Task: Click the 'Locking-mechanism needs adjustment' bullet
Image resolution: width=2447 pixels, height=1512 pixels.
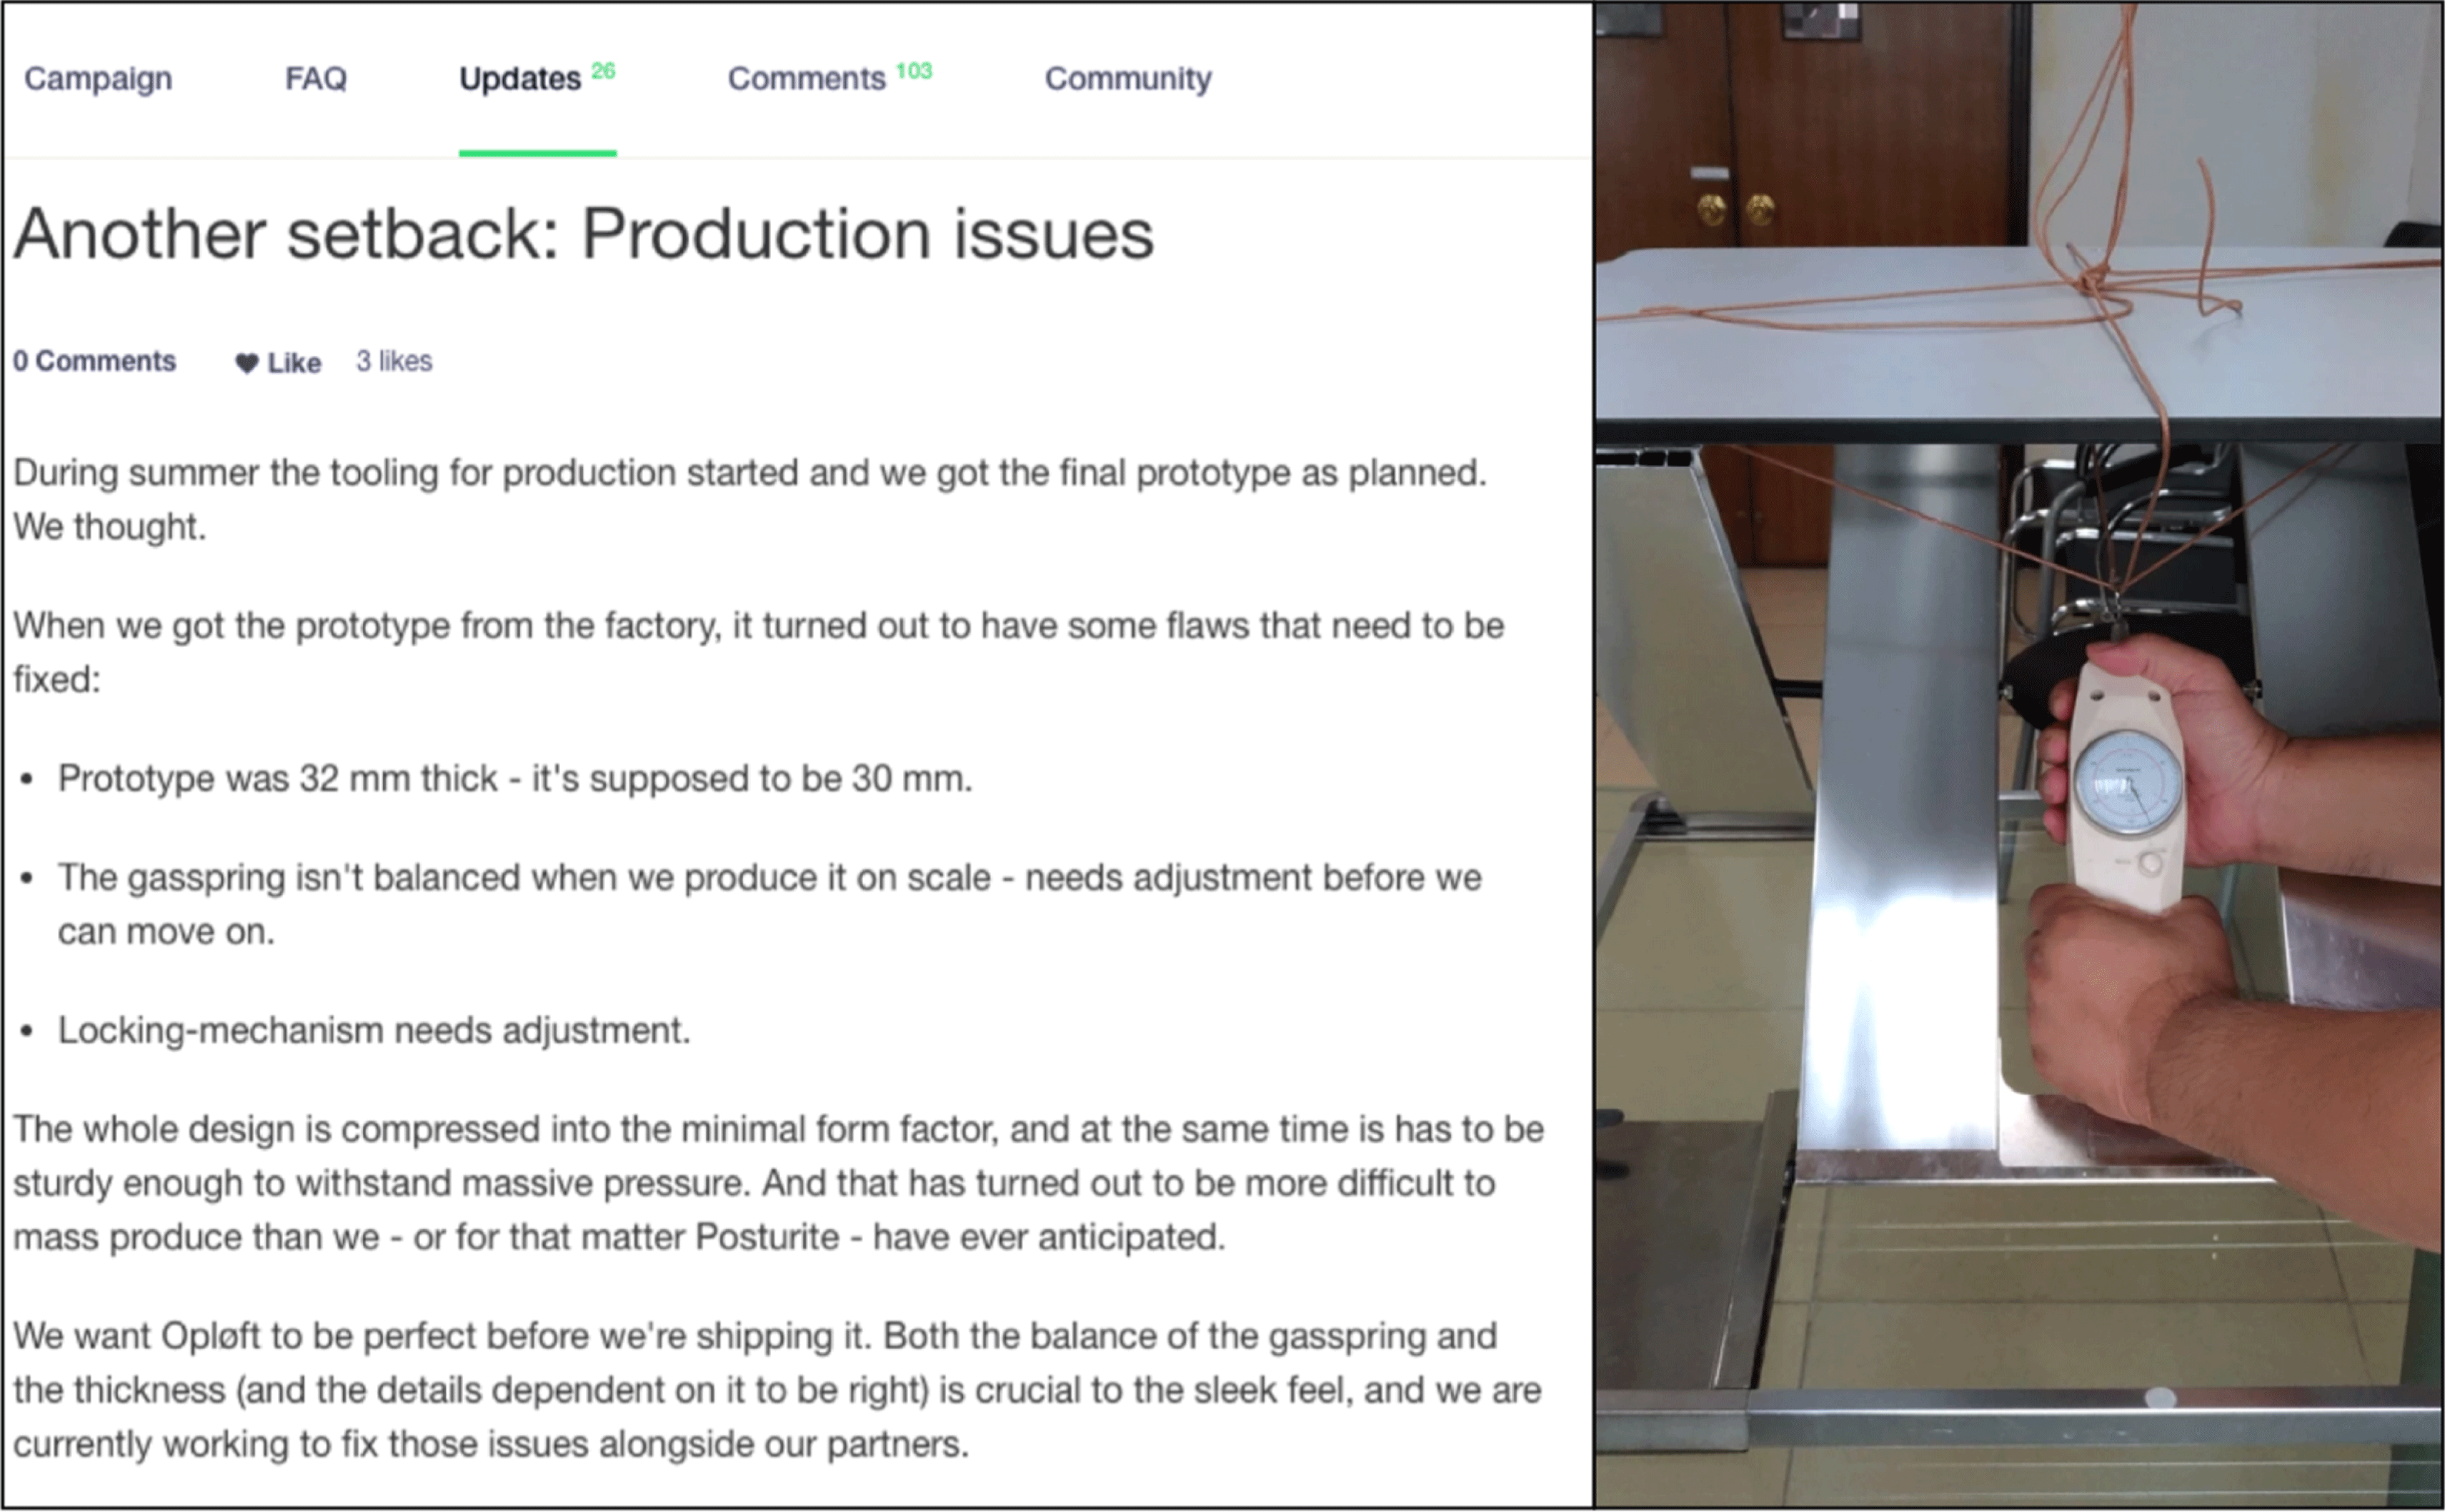Action: click(x=374, y=1030)
